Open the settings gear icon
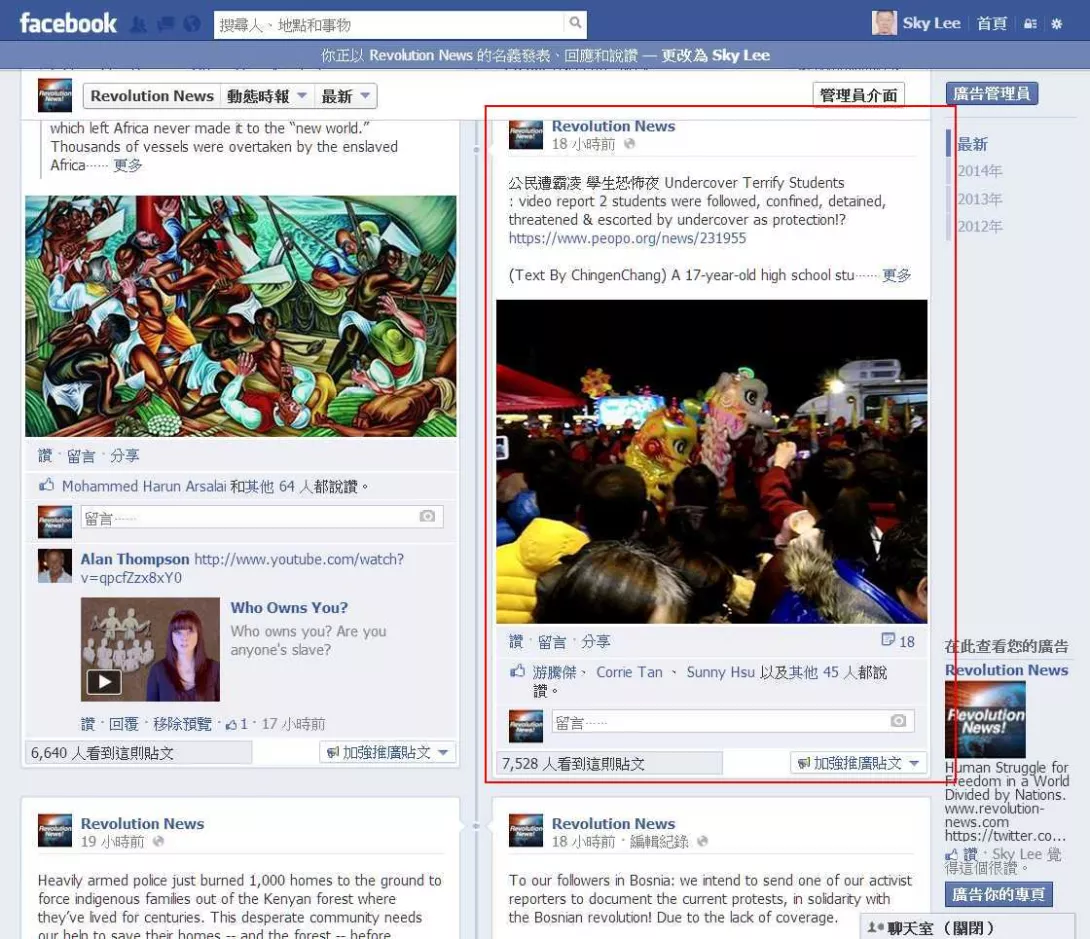Screen dimensions: 1090x939 click(1057, 24)
